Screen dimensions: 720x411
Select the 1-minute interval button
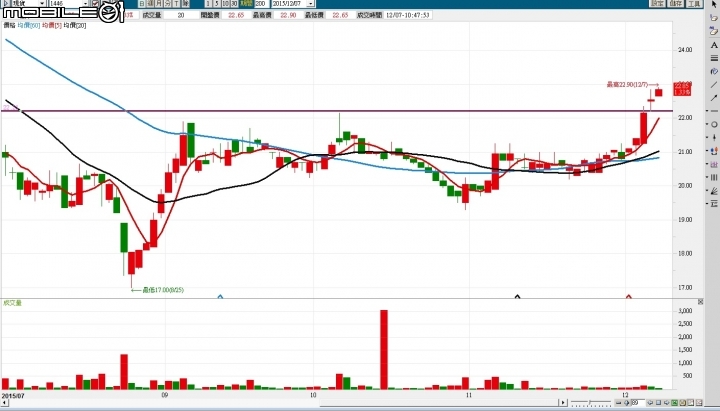[x=208, y=3]
